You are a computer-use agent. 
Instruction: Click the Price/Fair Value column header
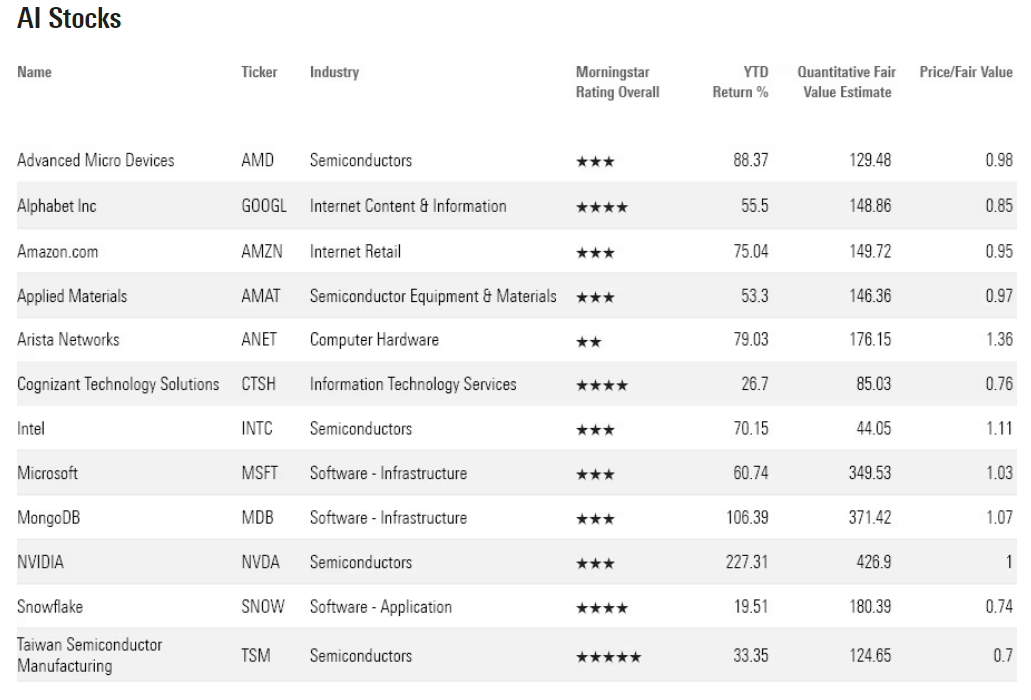pos(965,72)
